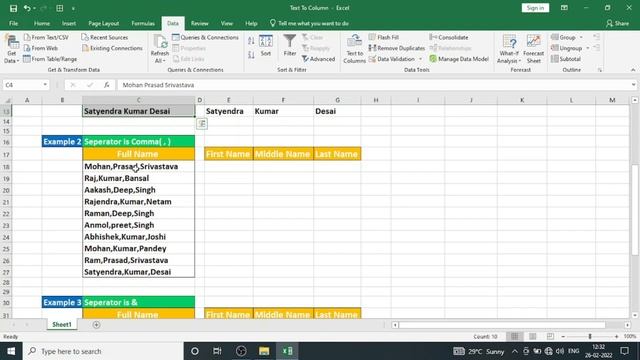
Task: Switch to Page Layout tab
Action: [104, 23]
